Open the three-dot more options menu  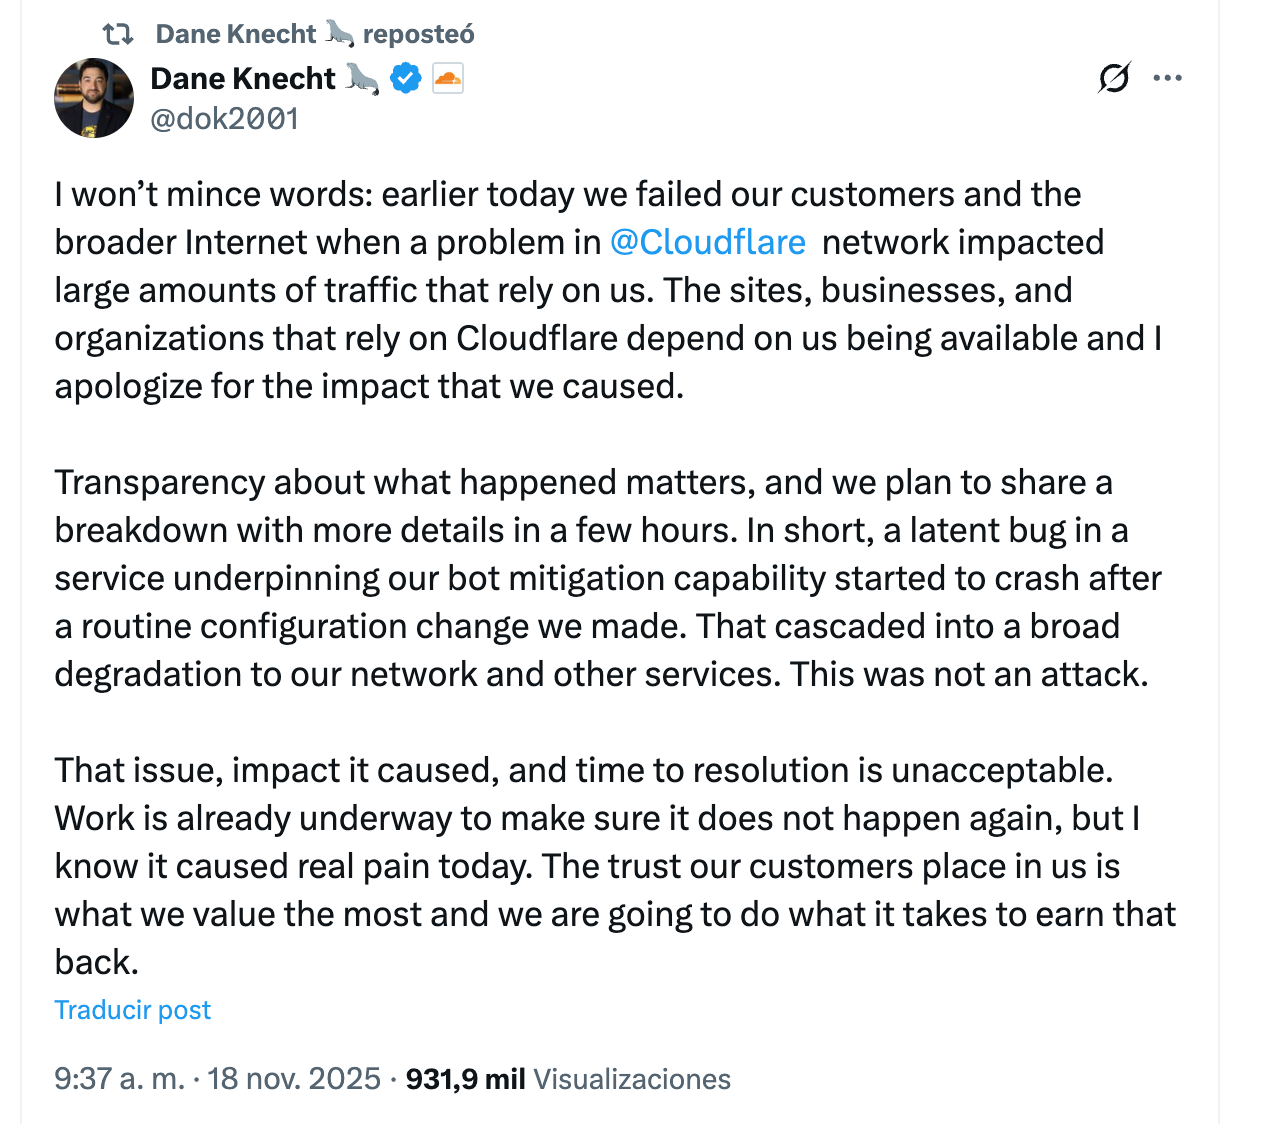click(1167, 78)
